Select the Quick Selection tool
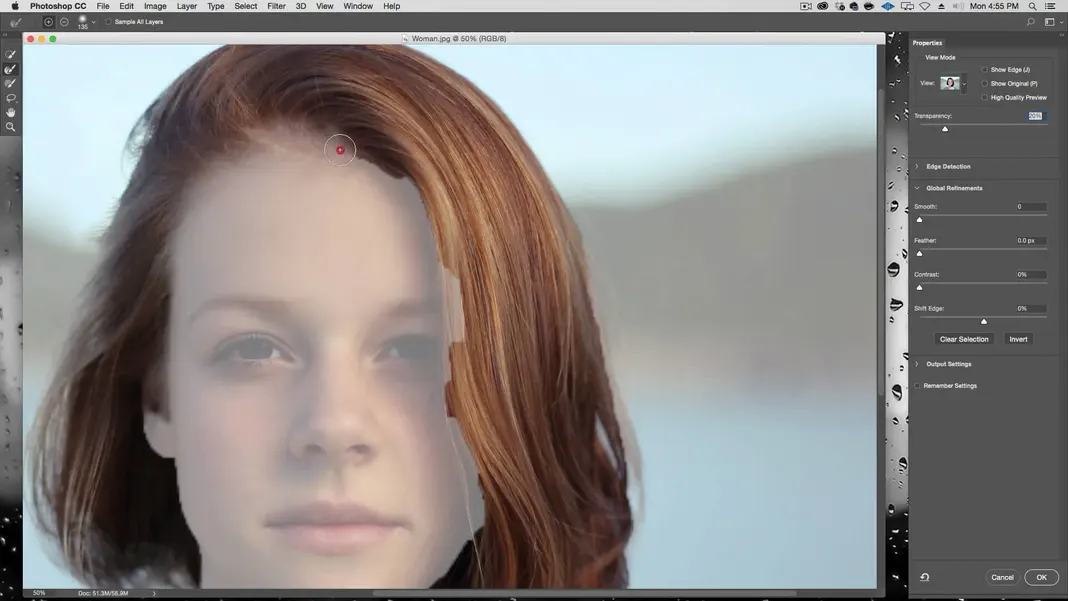 (x=10, y=55)
